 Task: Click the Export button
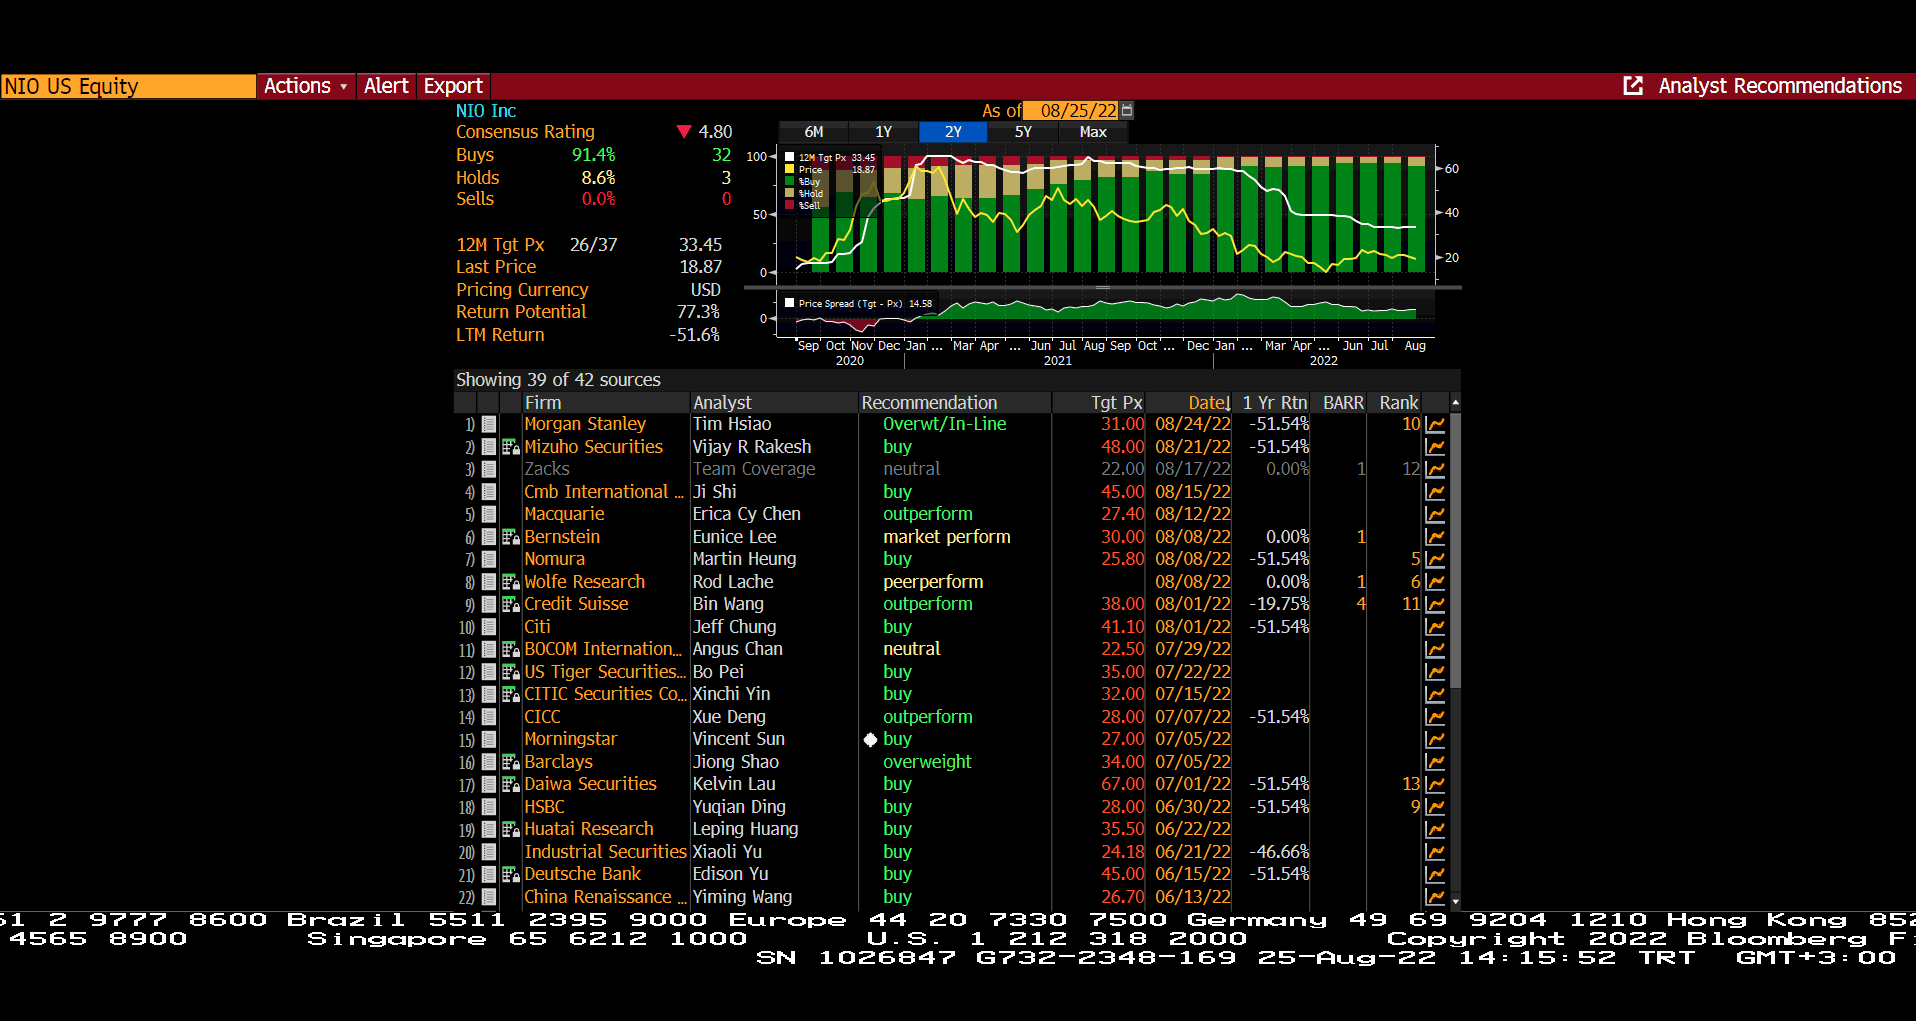[453, 86]
